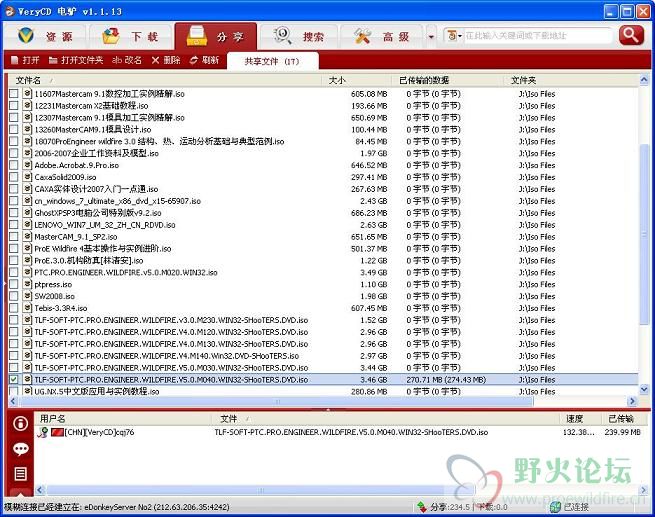Sort by the 用户名 column header

(125, 418)
